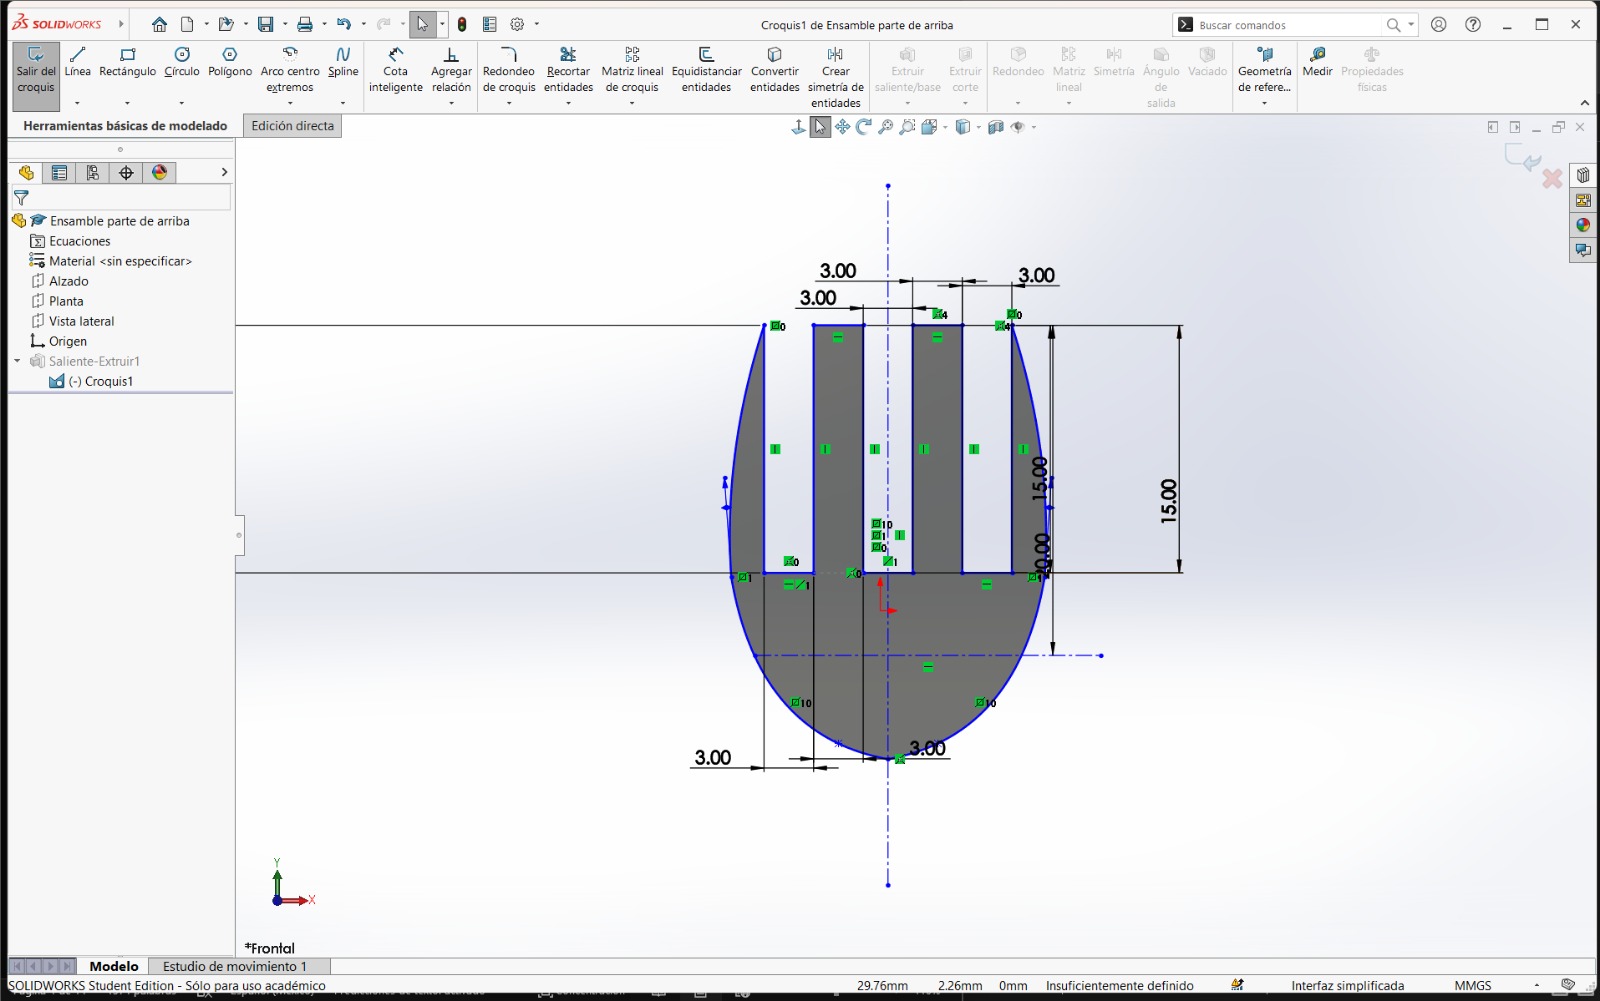Click the Undo arrow icon
1600x1001 pixels.
344,24
